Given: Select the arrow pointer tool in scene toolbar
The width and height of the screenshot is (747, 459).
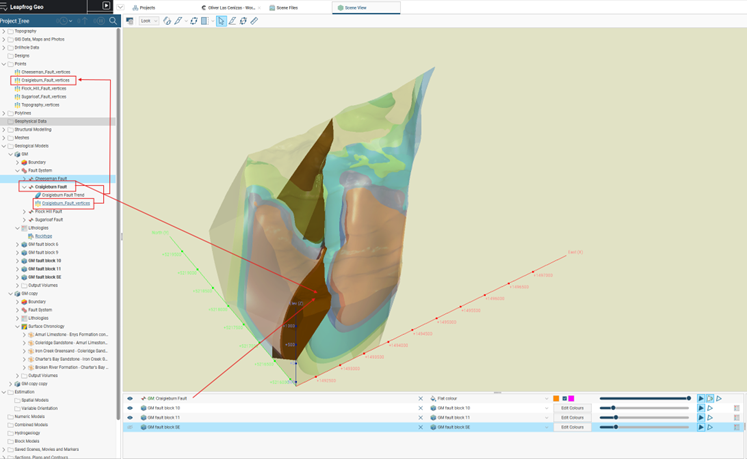Looking at the screenshot, I should click(221, 20).
